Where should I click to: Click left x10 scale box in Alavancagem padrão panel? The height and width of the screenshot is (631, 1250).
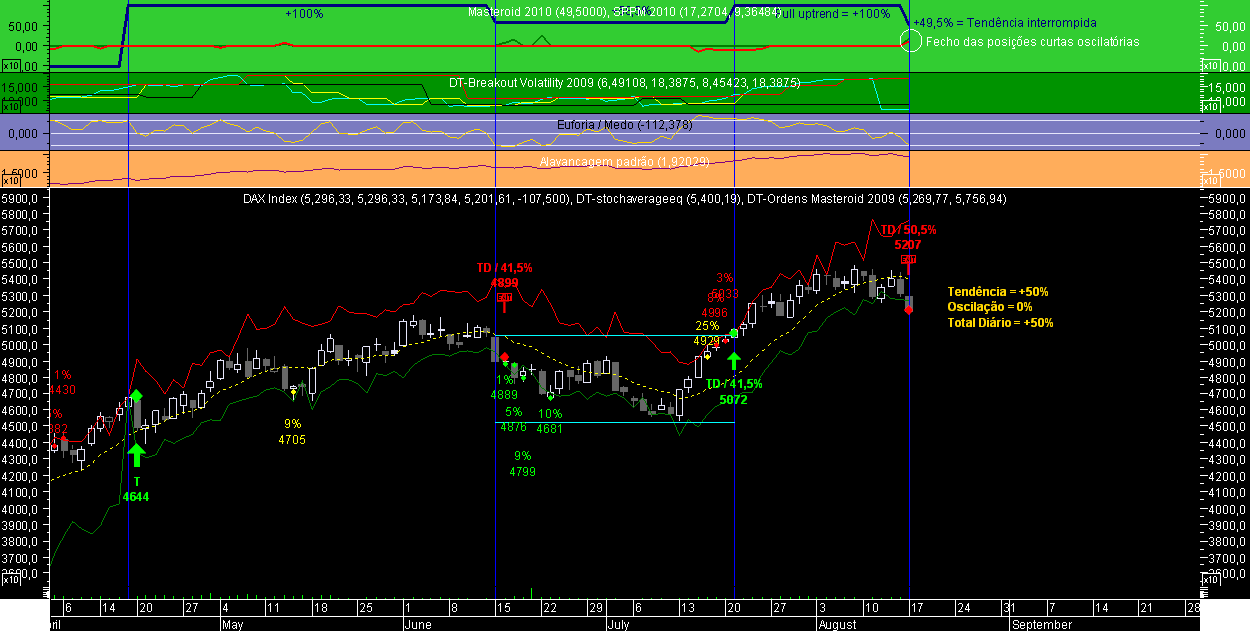11,181
